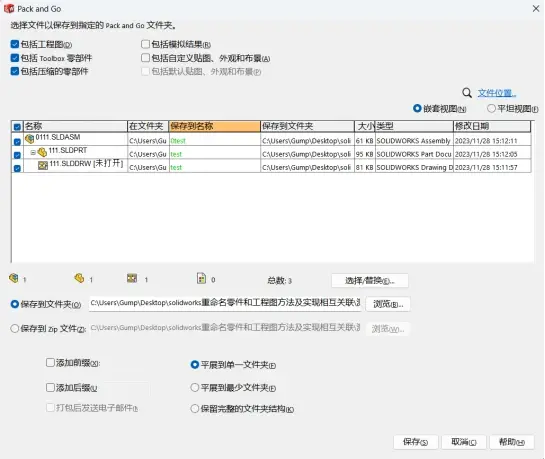Click the part count icon below the table
Viewport: 545px width, 459px height.
pos(79,278)
